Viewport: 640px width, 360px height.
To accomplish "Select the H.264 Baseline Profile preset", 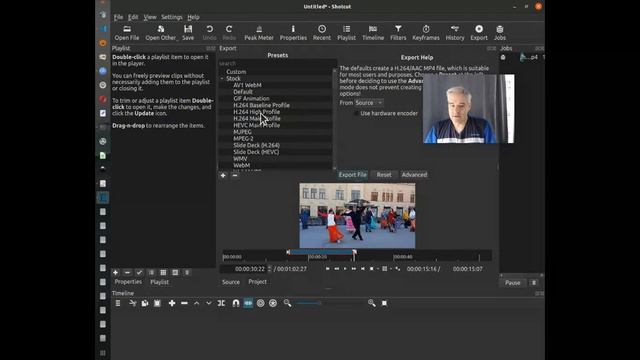I will pos(261,105).
